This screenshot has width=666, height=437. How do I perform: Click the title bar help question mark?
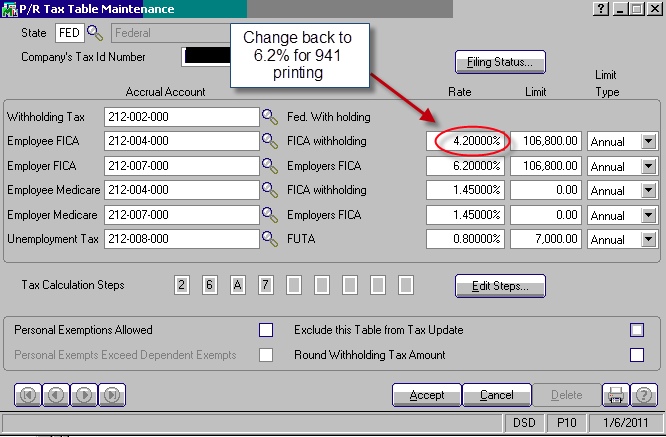pos(601,8)
